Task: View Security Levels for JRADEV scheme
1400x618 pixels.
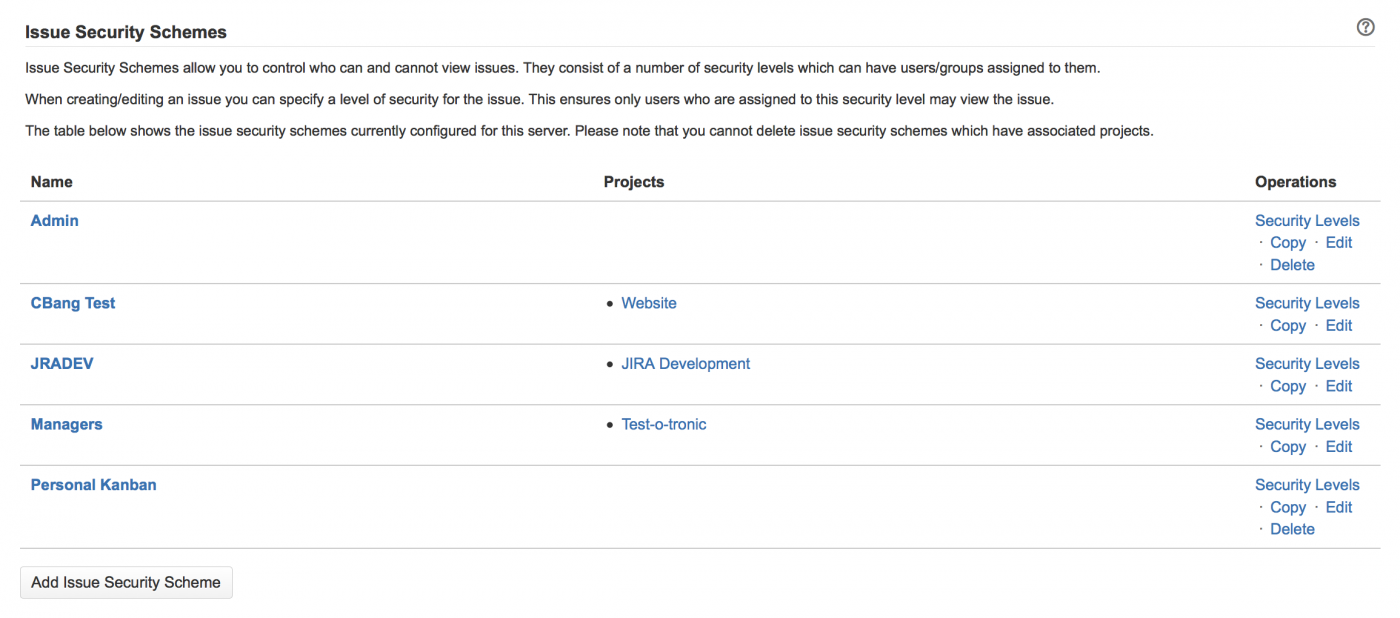Action: coord(1307,364)
